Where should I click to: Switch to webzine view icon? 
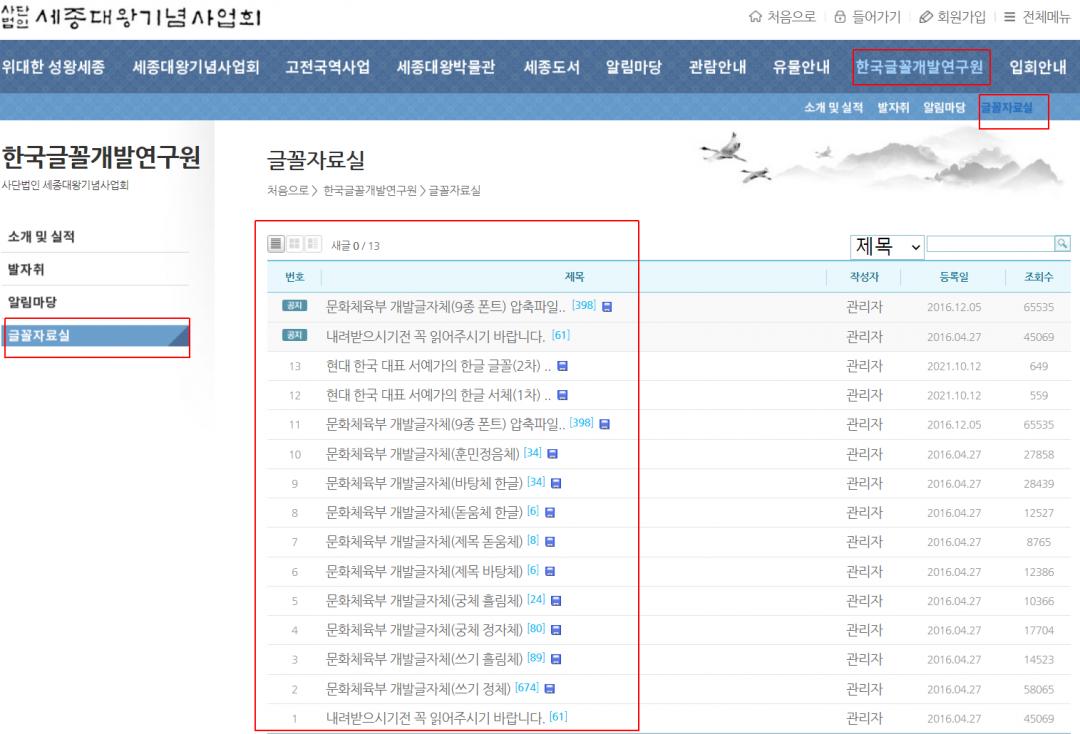pos(313,245)
